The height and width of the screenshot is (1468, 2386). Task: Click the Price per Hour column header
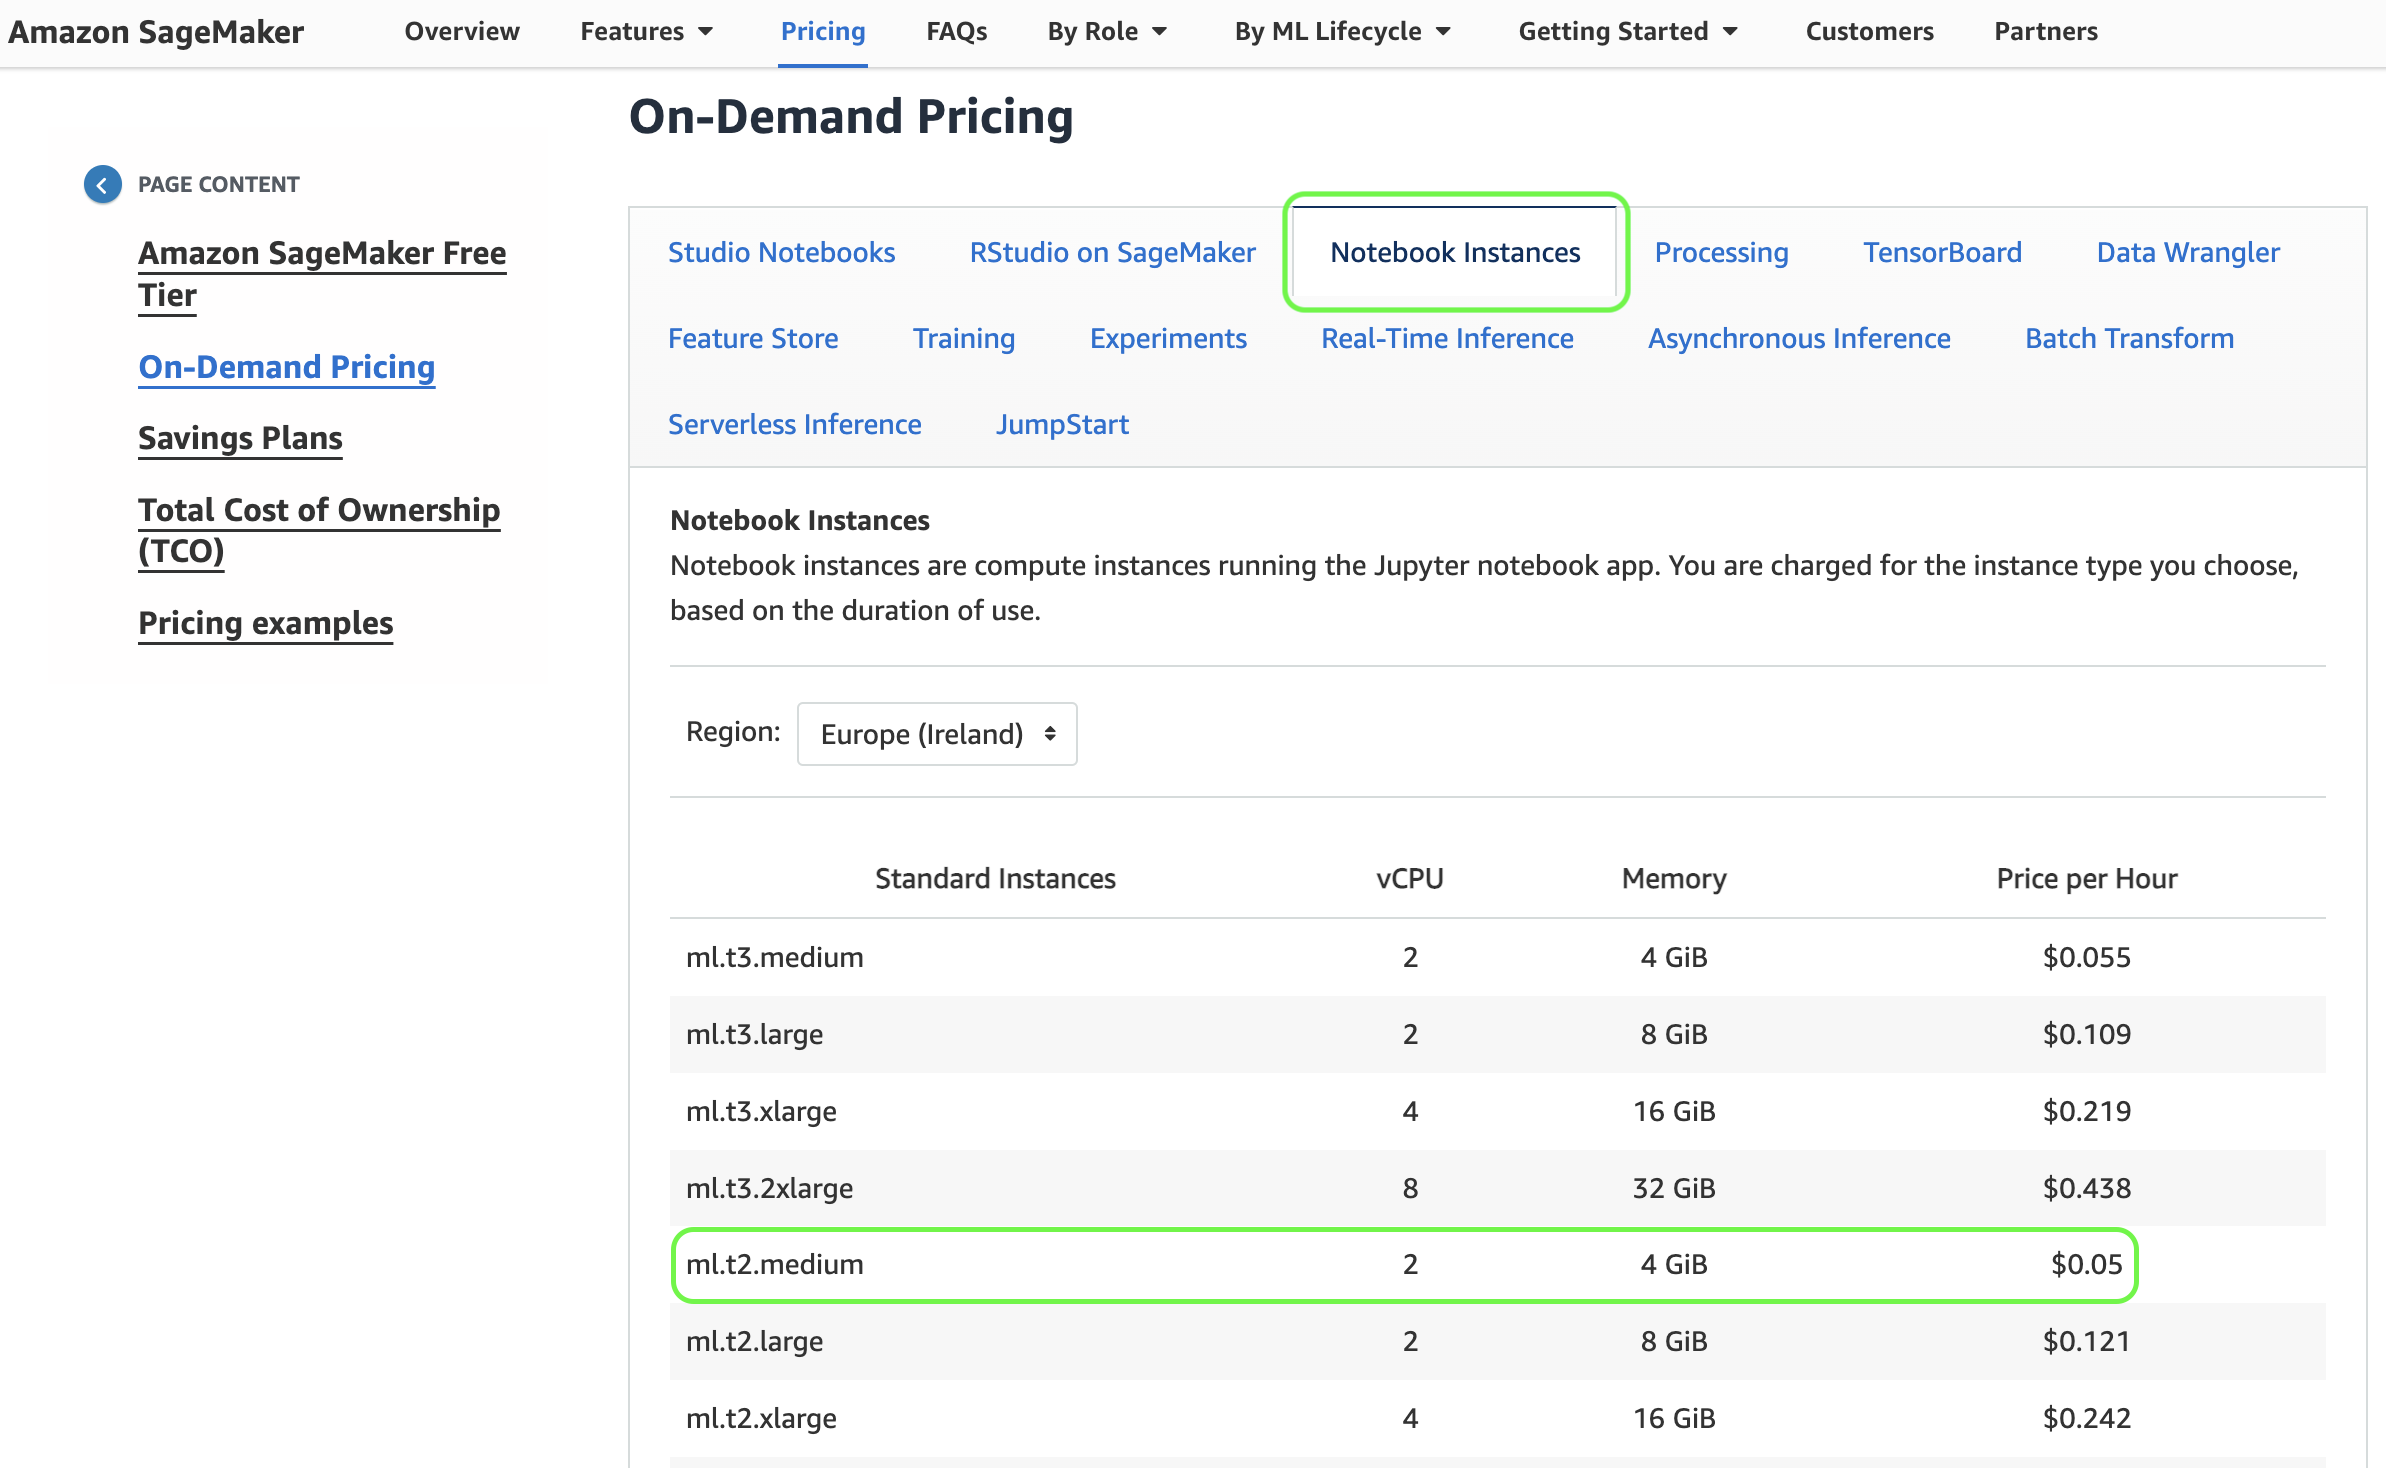click(2087, 878)
